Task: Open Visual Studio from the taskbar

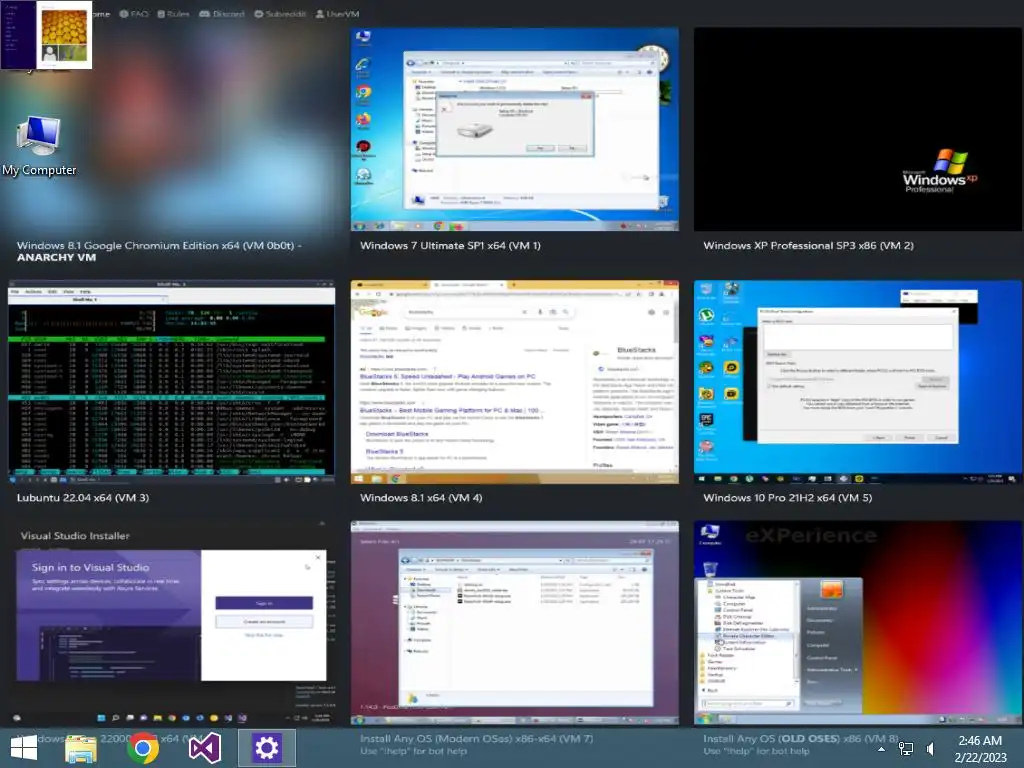Action: click(x=204, y=748)
